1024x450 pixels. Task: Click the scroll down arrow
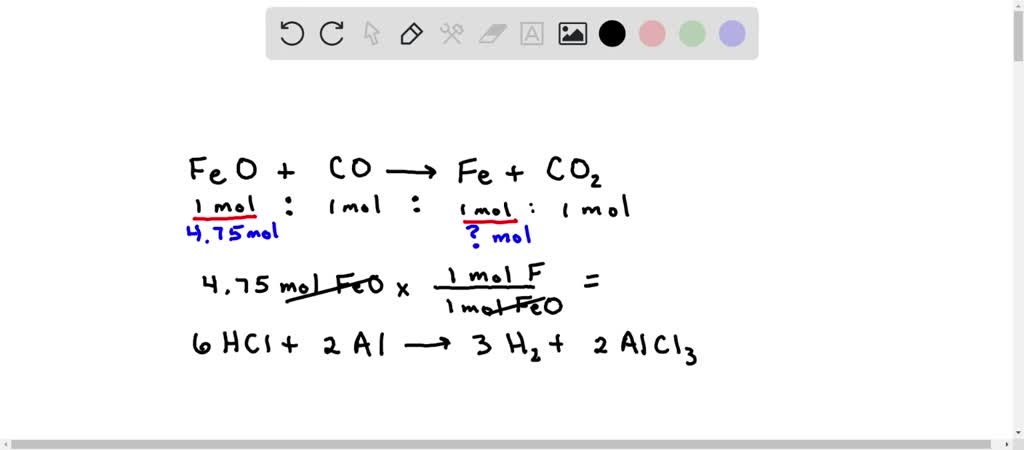click(x=1018, y=433)
